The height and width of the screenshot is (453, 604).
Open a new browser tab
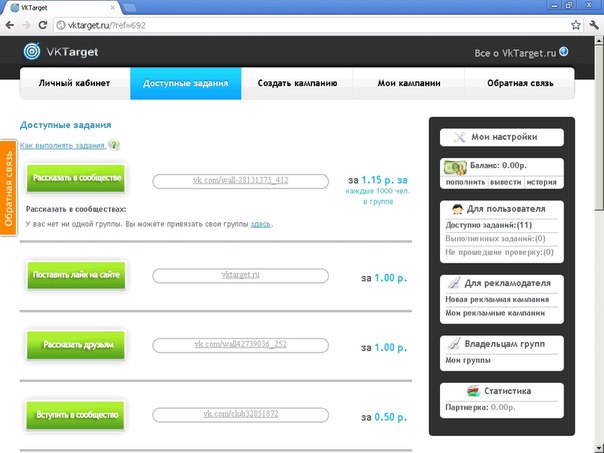(129, 7)
